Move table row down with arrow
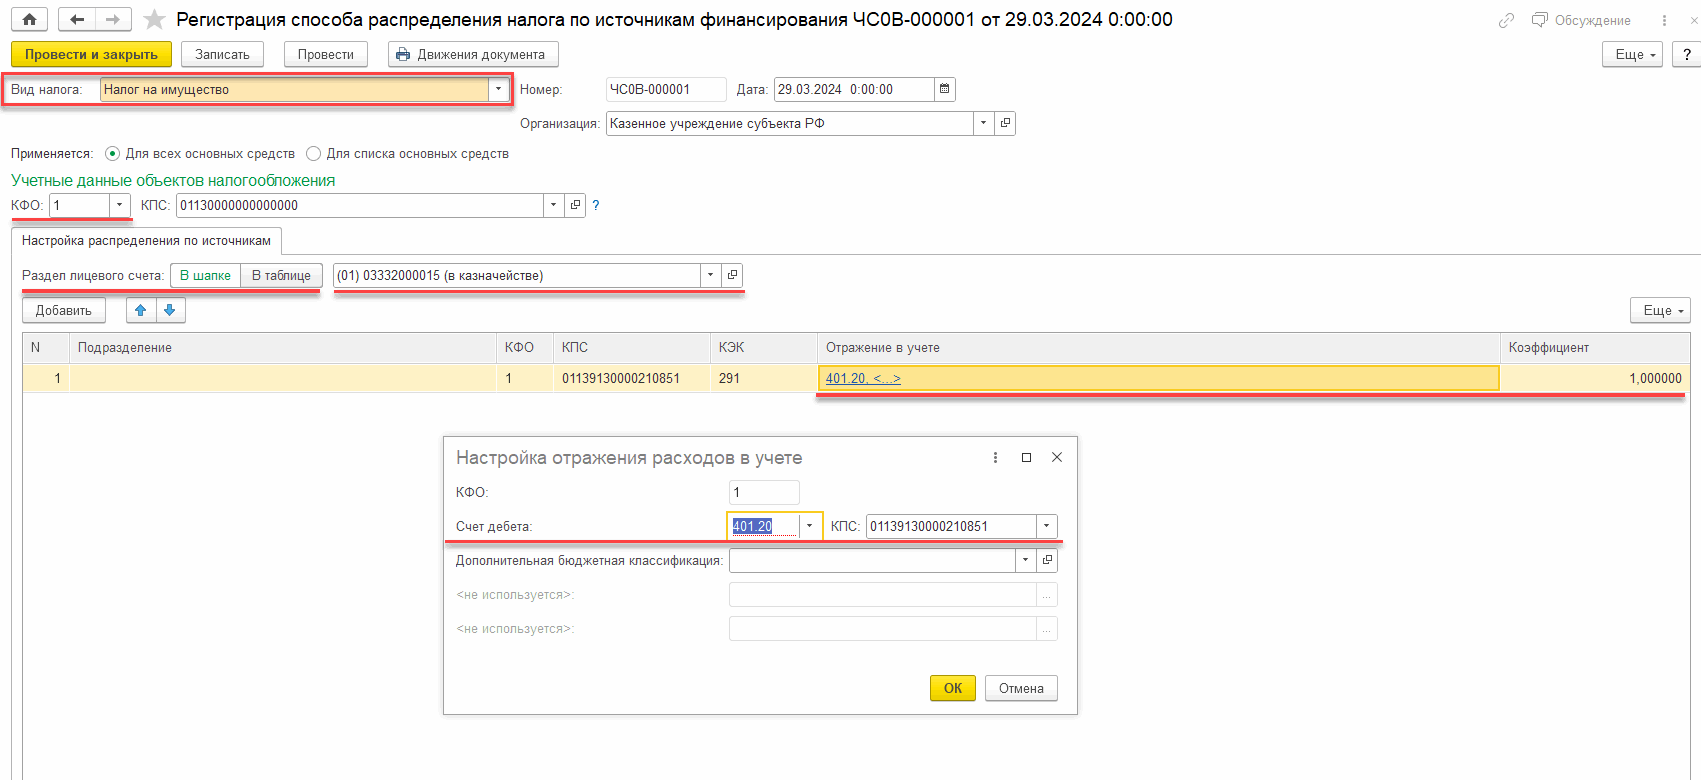The image size is (1701, 780). 170,310
